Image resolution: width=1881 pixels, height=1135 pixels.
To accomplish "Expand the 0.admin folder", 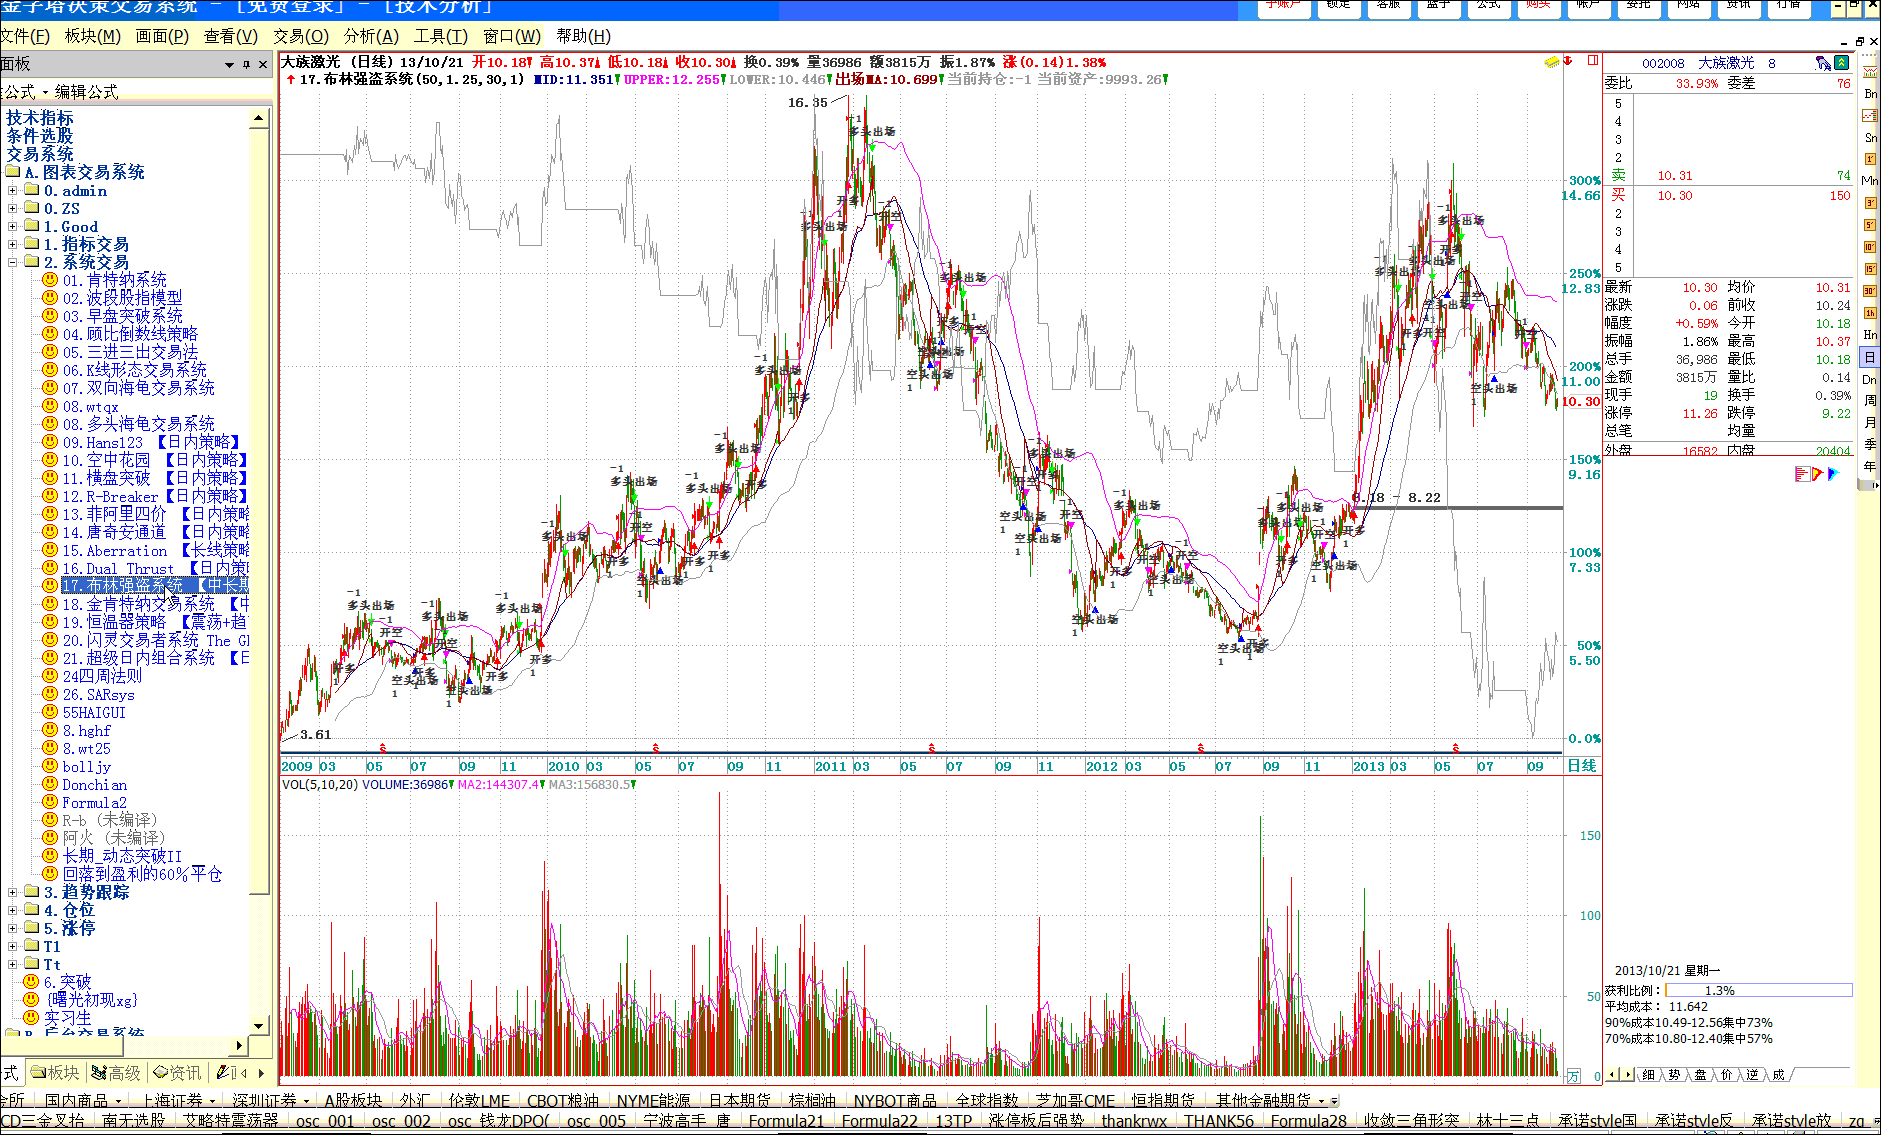I will tap(12, 190).
